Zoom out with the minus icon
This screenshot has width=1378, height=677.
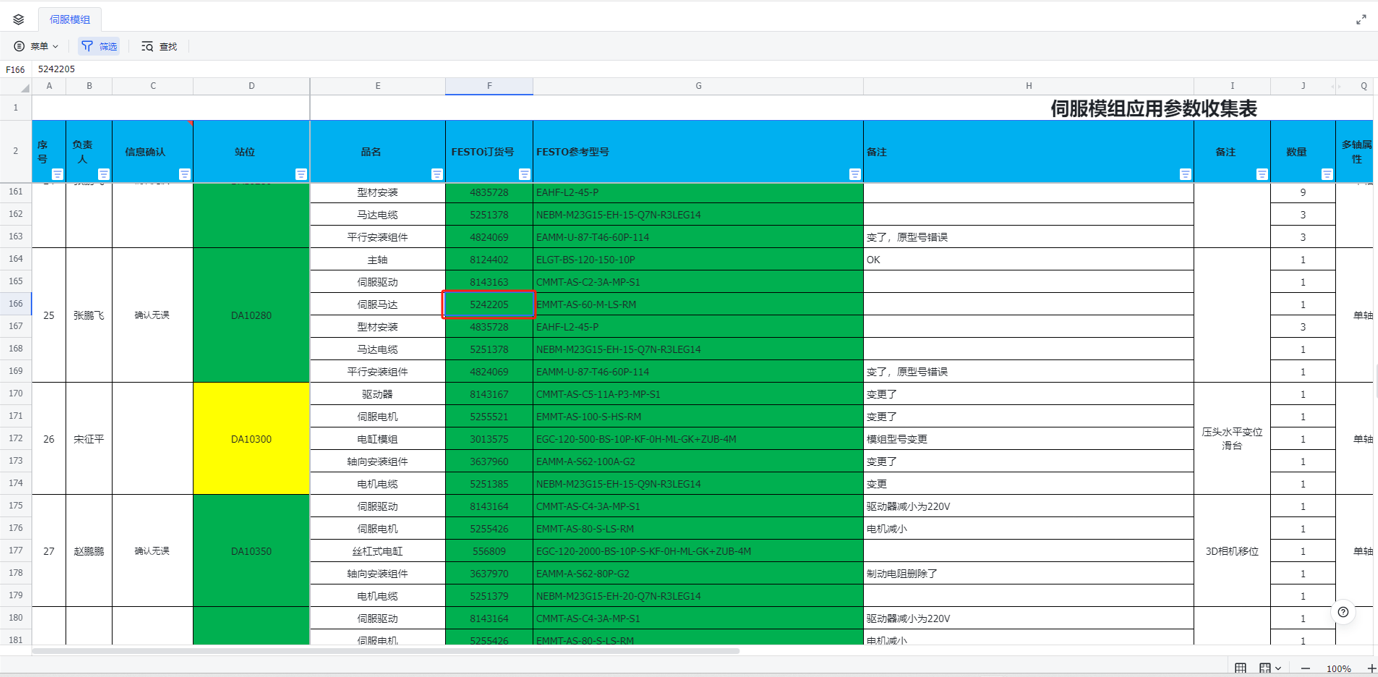[1305, 668]
